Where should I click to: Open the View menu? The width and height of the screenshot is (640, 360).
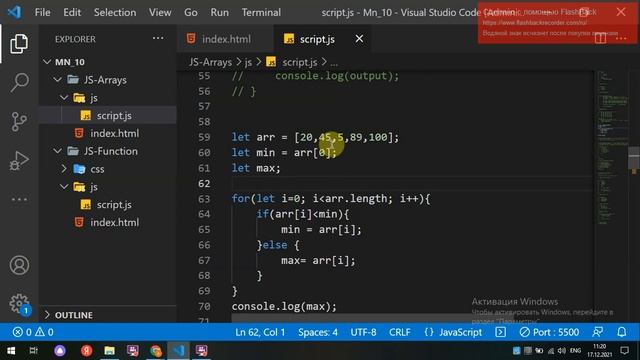point(160,12)
